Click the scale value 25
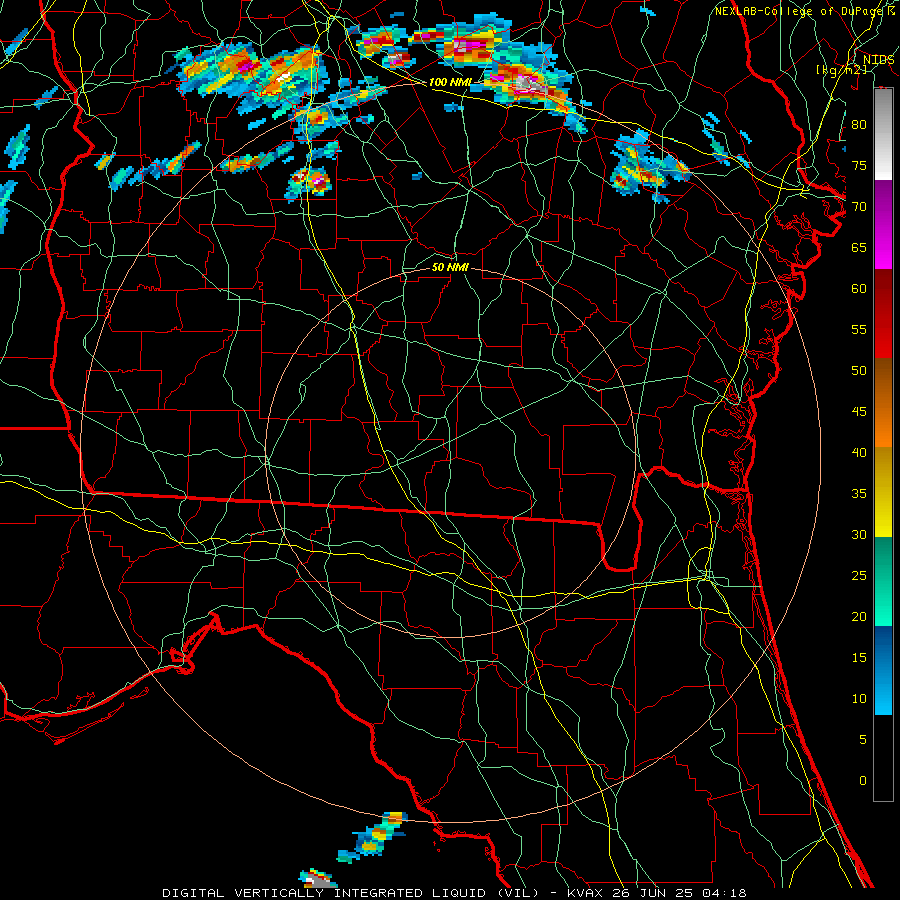Screen dimensions: 900x900 859,576
